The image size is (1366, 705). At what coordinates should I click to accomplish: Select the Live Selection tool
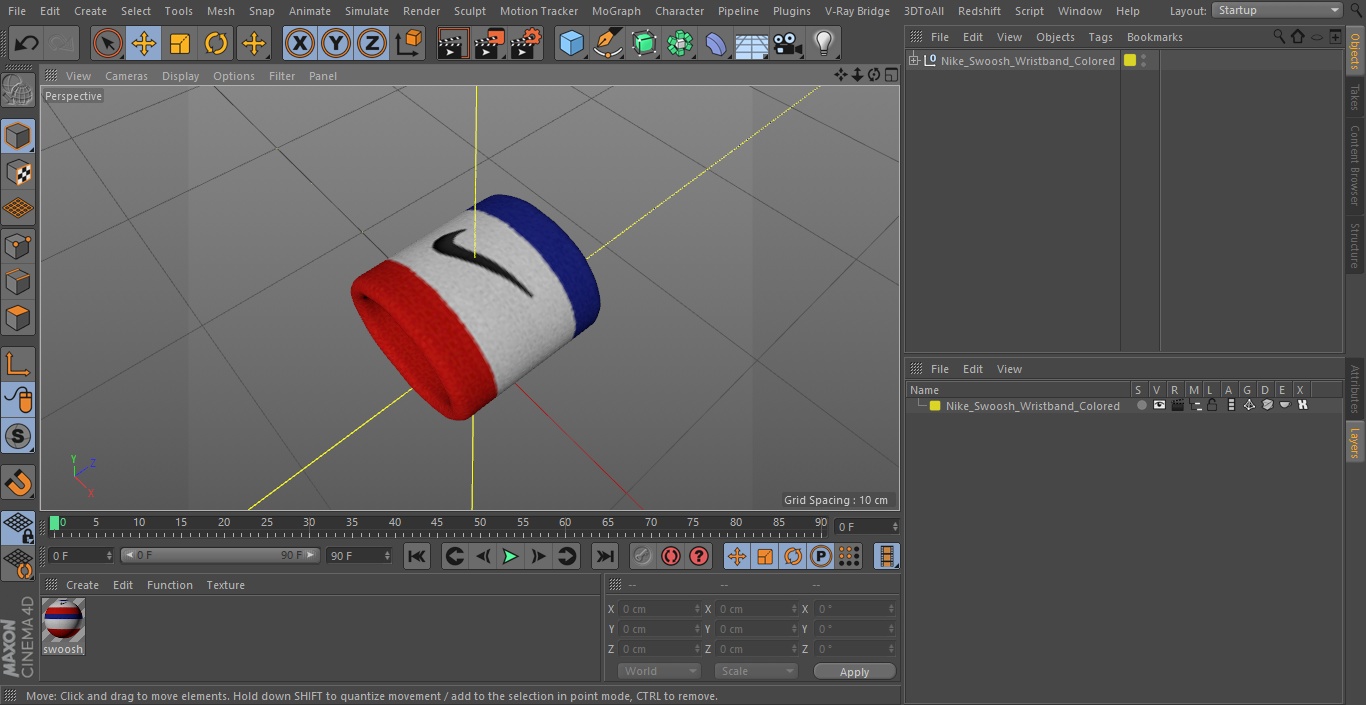pyautogui.click(x=107, y=44)
